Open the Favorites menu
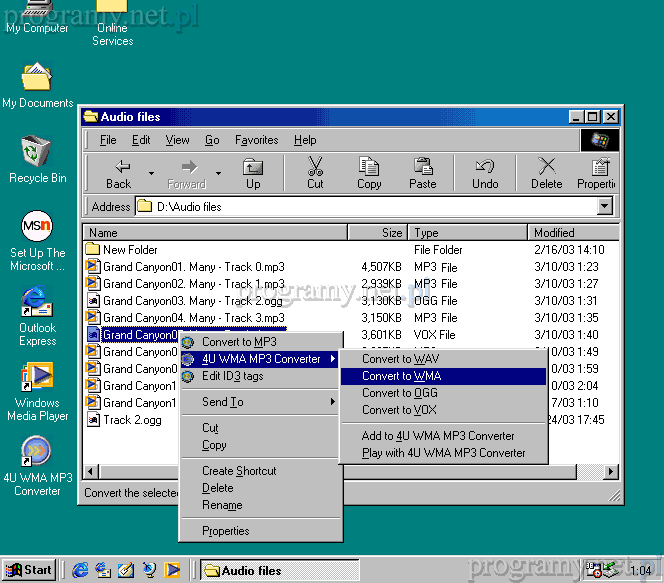The height and width of the screenshot is (583, 664). (256, 140)
